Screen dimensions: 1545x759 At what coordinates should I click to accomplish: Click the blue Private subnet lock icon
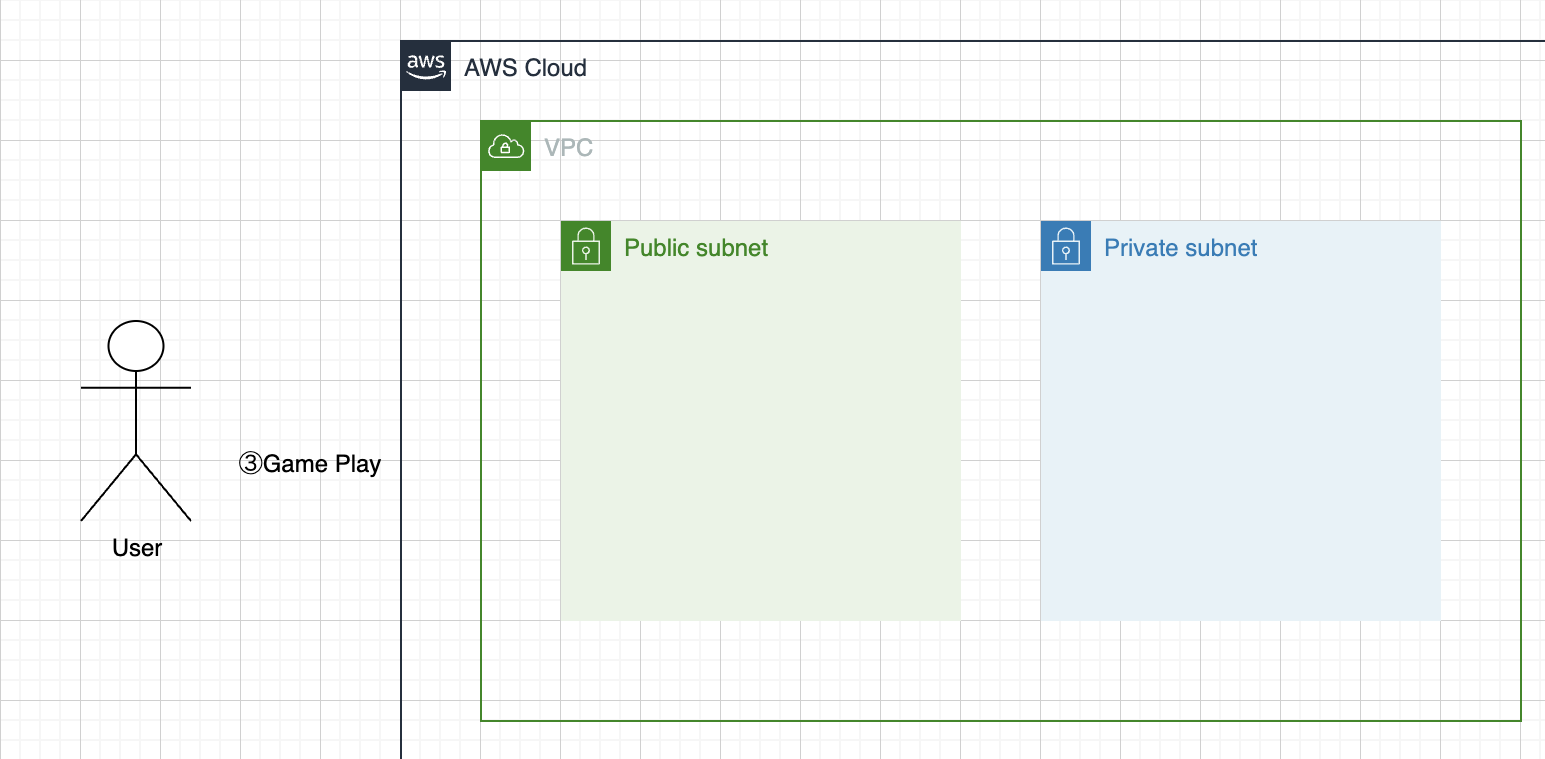pos(1066,246)
